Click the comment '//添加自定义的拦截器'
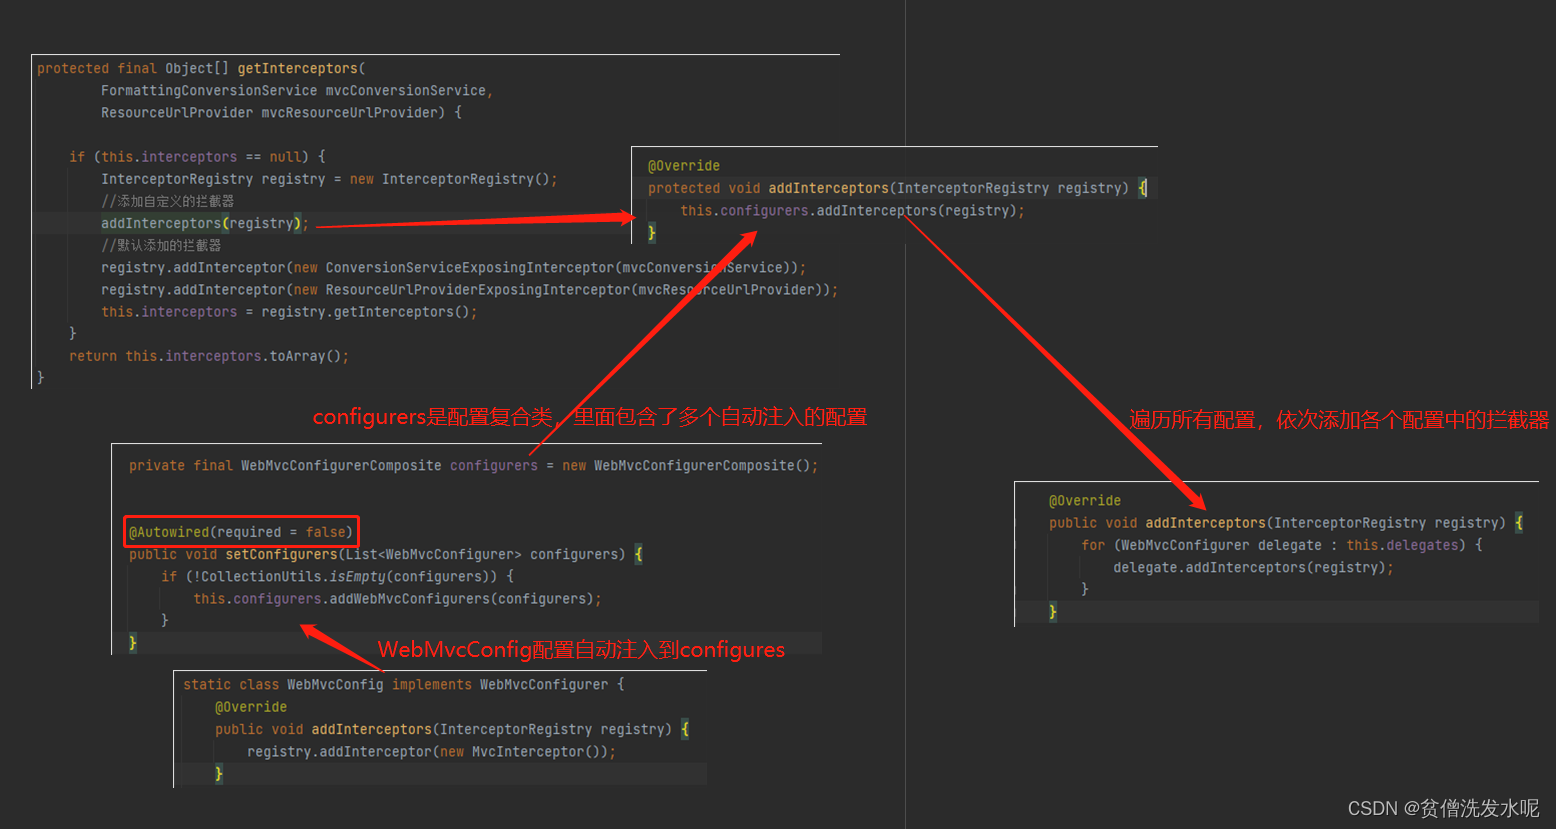The height and width of the screenshot is (829, 1556). (x=168, y=201)
